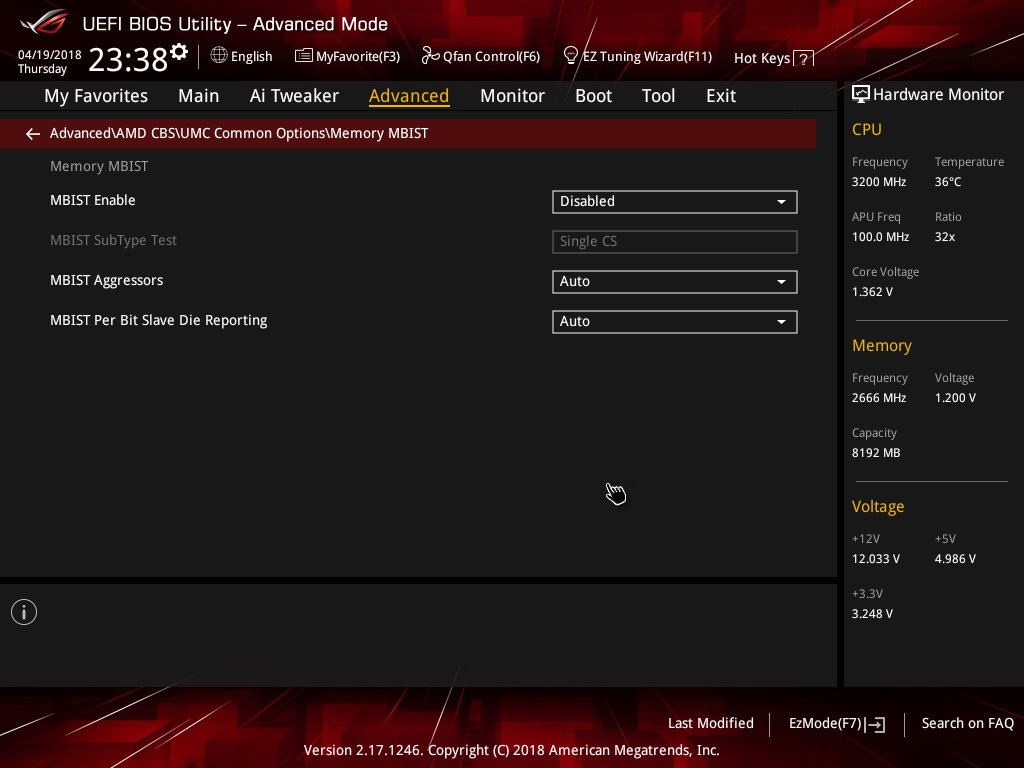1024x768 pixels.
Task: Click the MBIST Aggressors dropdown arrow
Action: point(781,281)
